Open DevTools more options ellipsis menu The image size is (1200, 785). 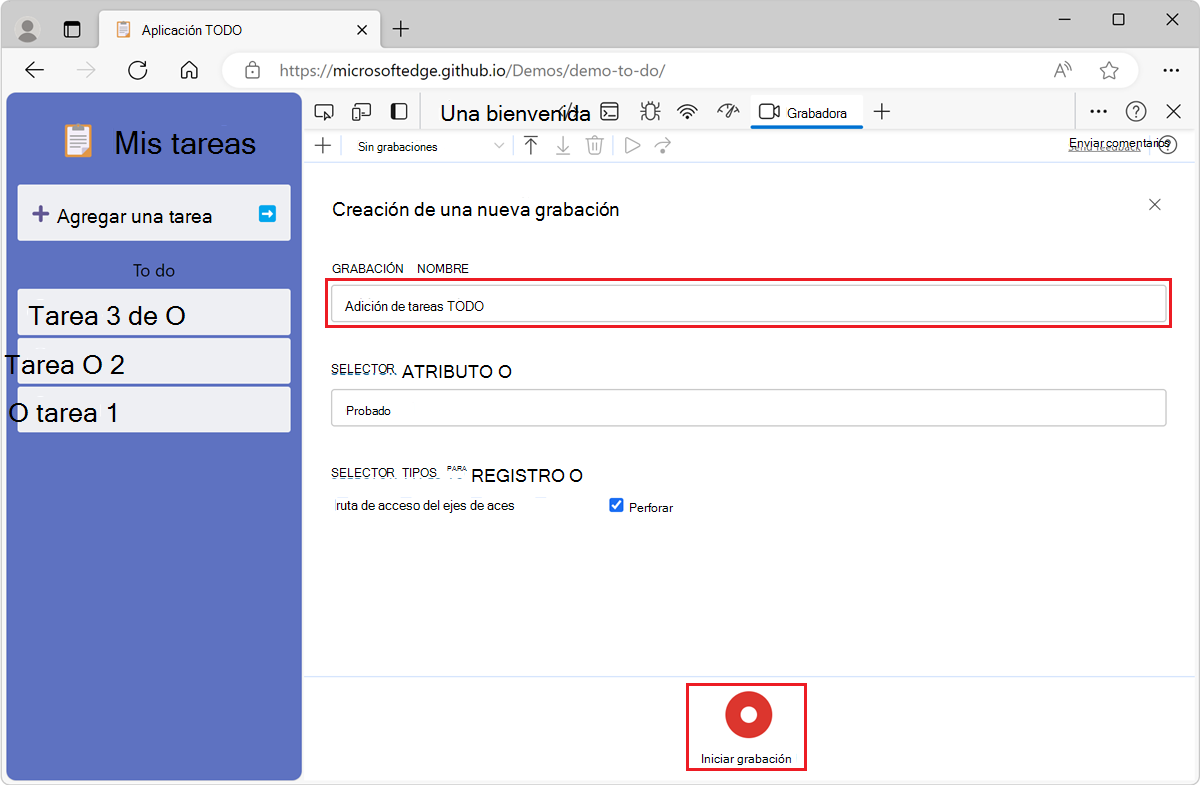point(1098,112)
